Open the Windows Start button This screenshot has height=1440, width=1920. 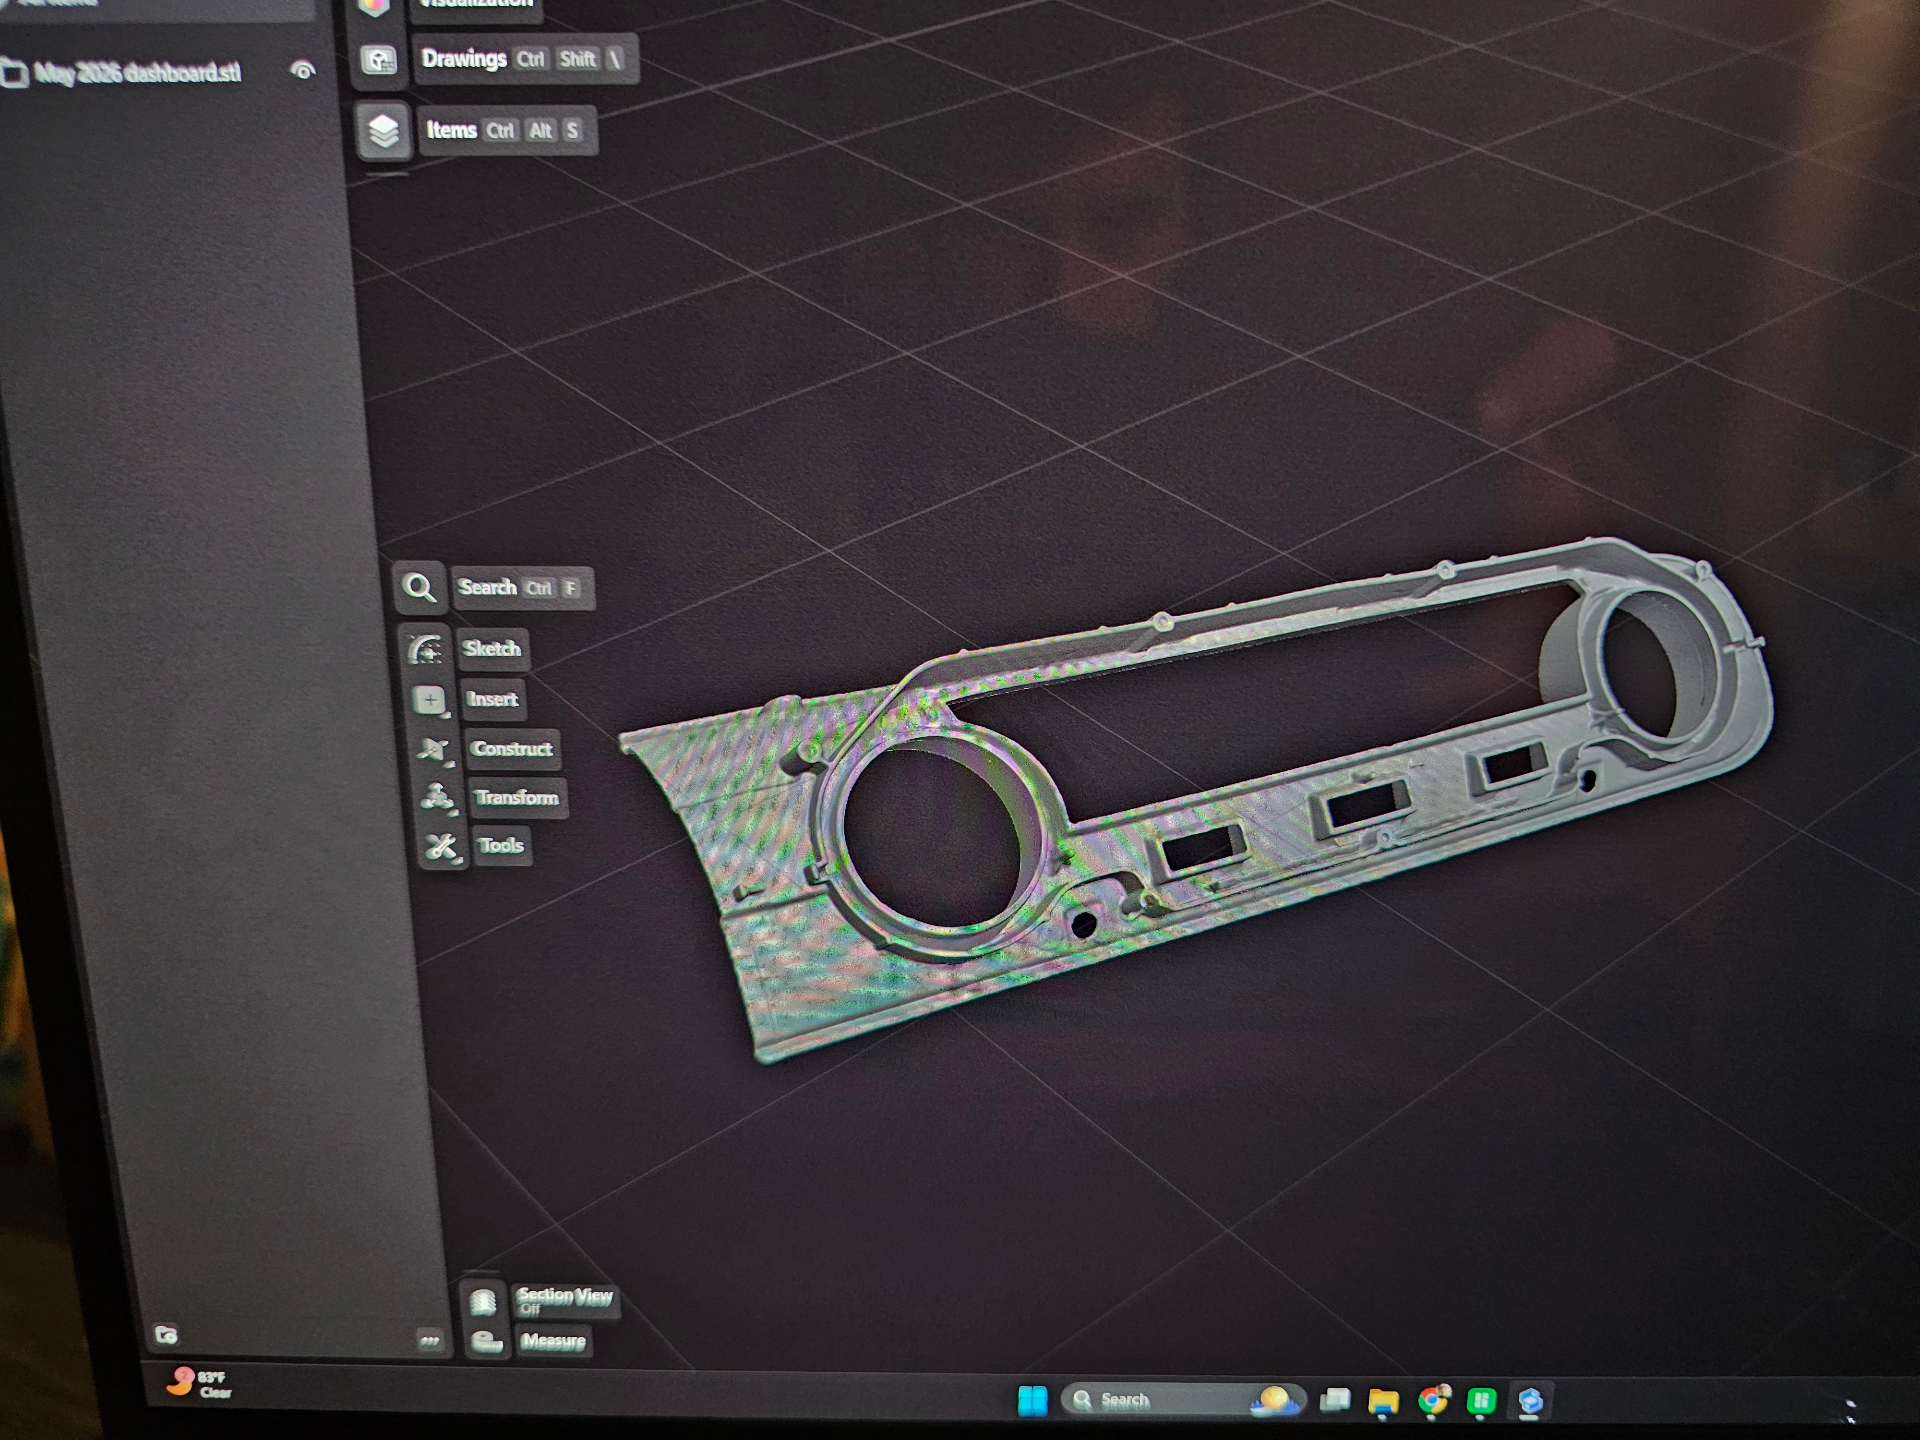(x=1032, y=1400)
